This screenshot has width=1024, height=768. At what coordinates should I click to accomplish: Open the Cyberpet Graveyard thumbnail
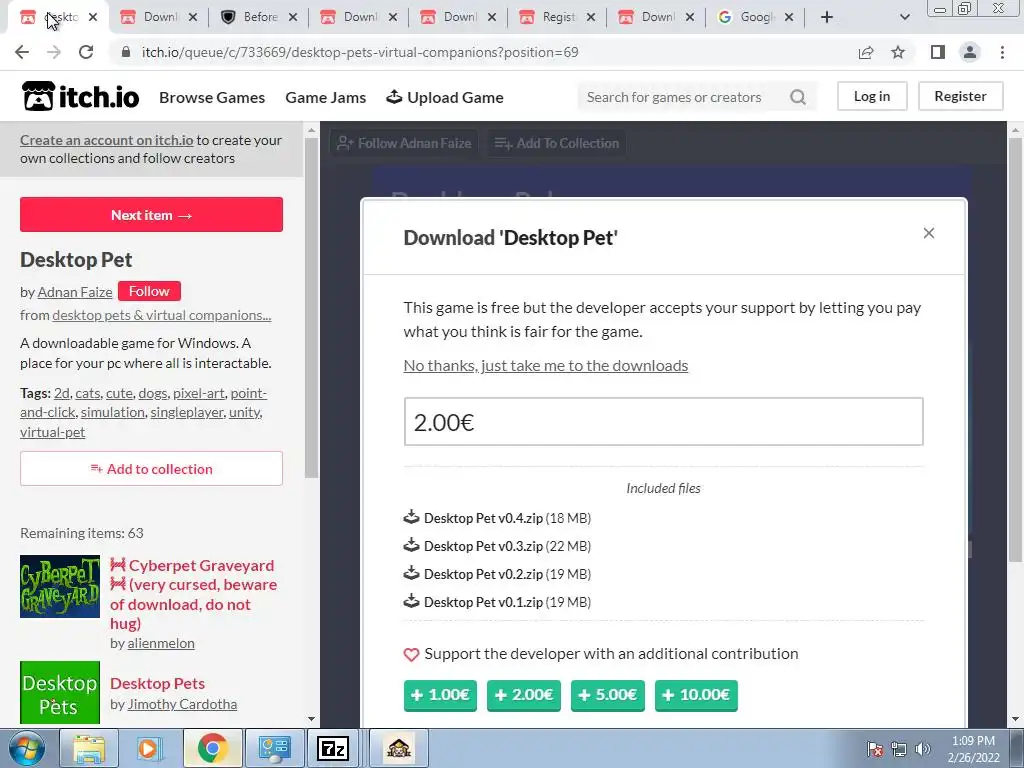pyautogui.click(x=60, y=586)
